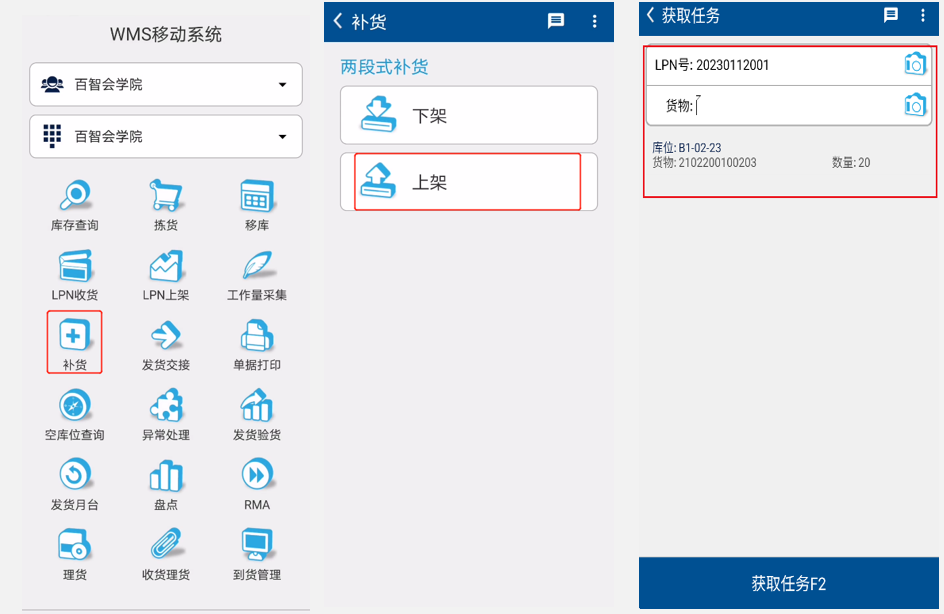Open the 补货 replenishment icon
This screenshot has height=614, width=944.
75,336
